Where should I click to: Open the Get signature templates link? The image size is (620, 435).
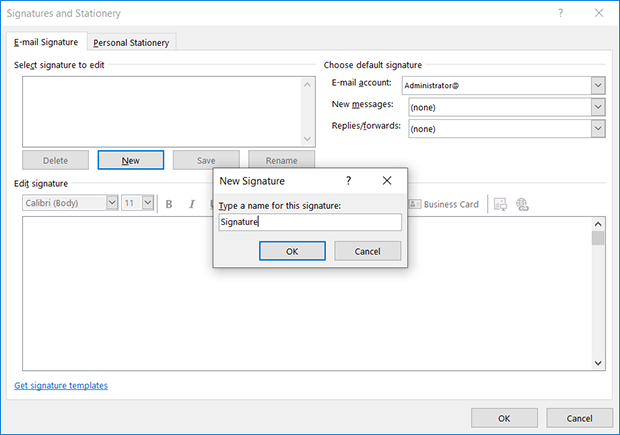[x=61, y=385]
